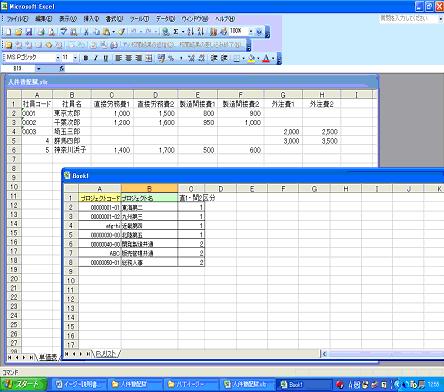444x392 pixels.
Task: Toggle Center alignment
Action: 128,58
